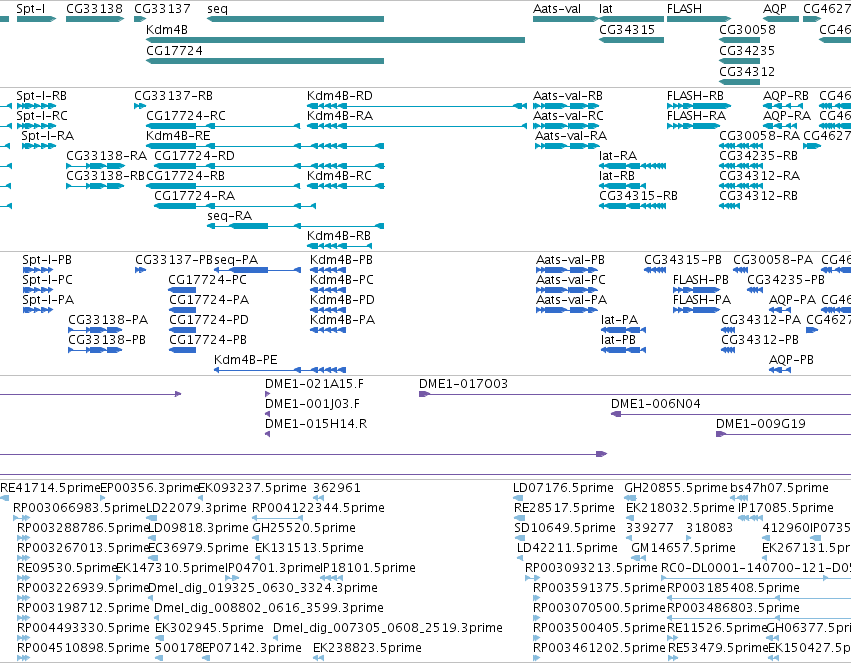Click the CG34235 gene label
Viewport: 851px width, 663px height.
point(747,50)
